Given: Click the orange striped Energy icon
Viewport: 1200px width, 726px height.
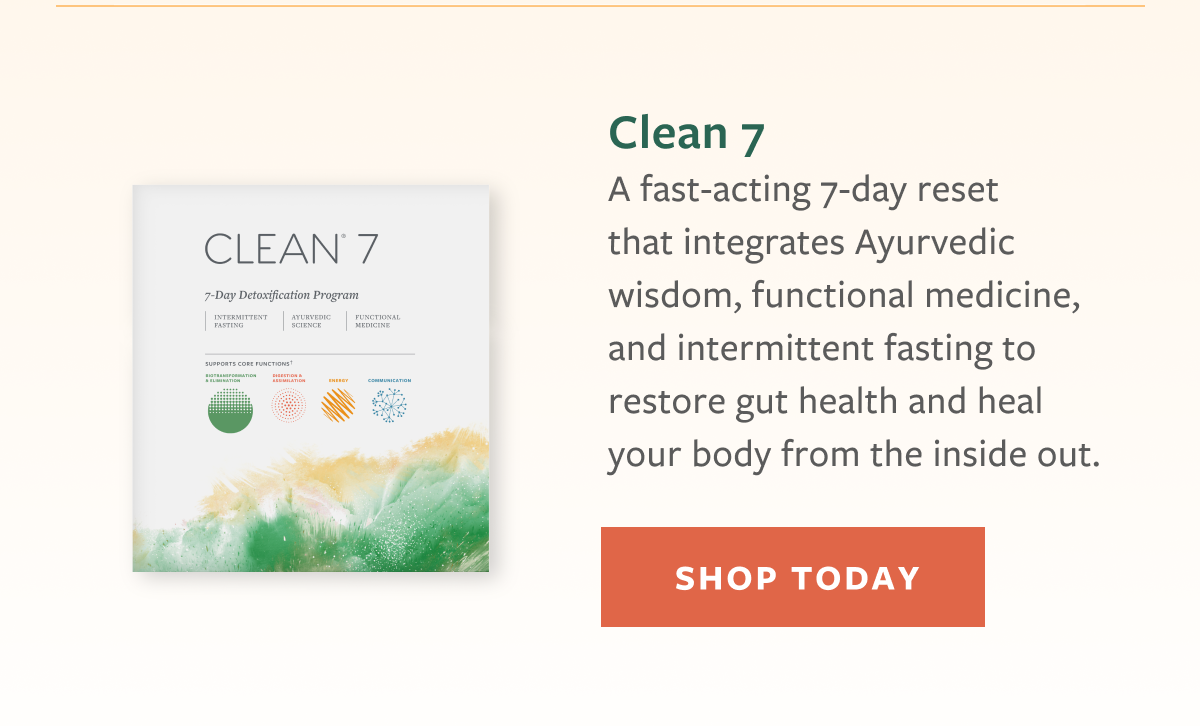Looking at the screenshot, I should pyautogui.click(x=338, y=405).
